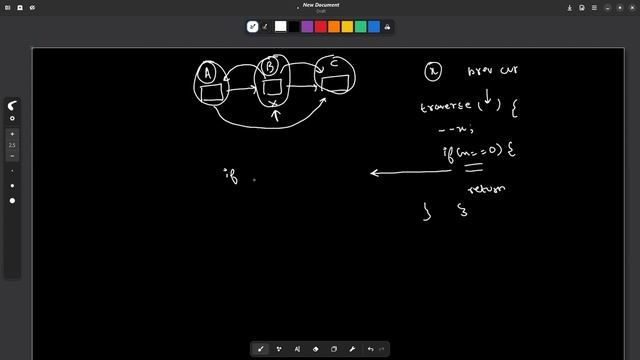Pick the black color swatch
The width and height of the screenshot is (640, 360).
click(x=294, y=27)
